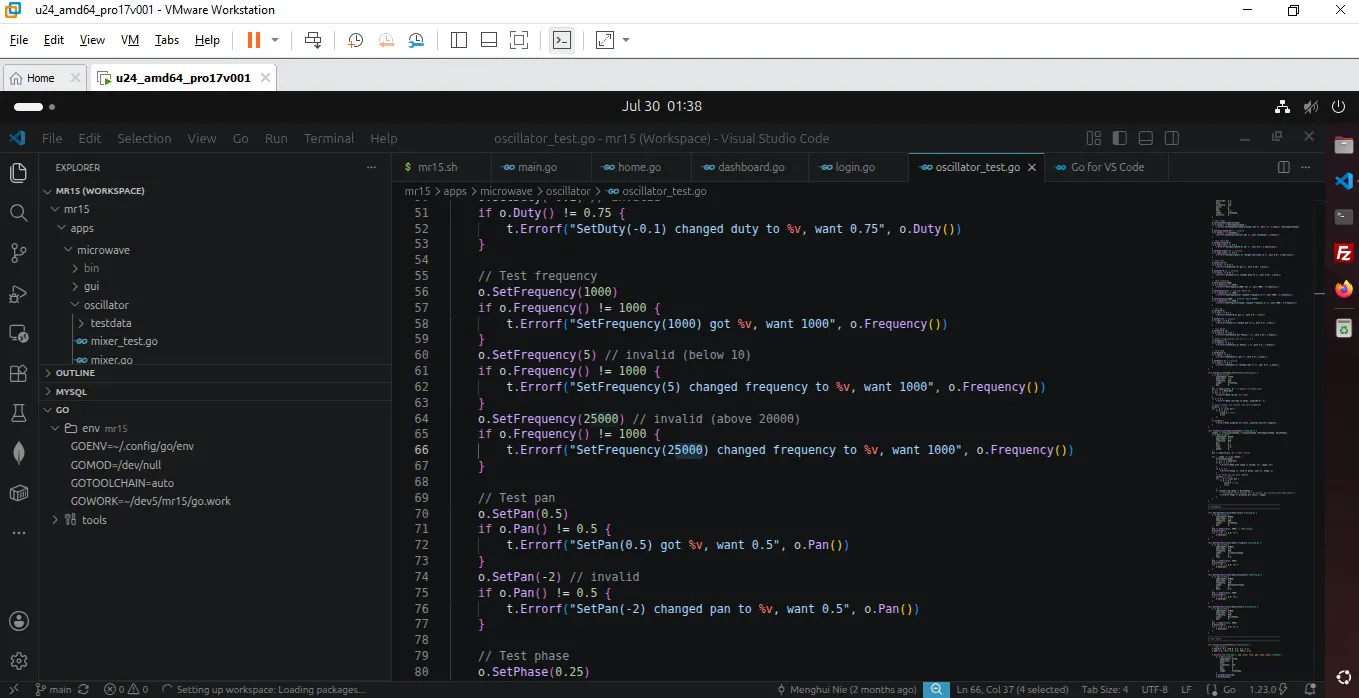1359x698 pixels.
Task: Toggle Primary Side Bar visibility
Action: (x=1120, y=138)
